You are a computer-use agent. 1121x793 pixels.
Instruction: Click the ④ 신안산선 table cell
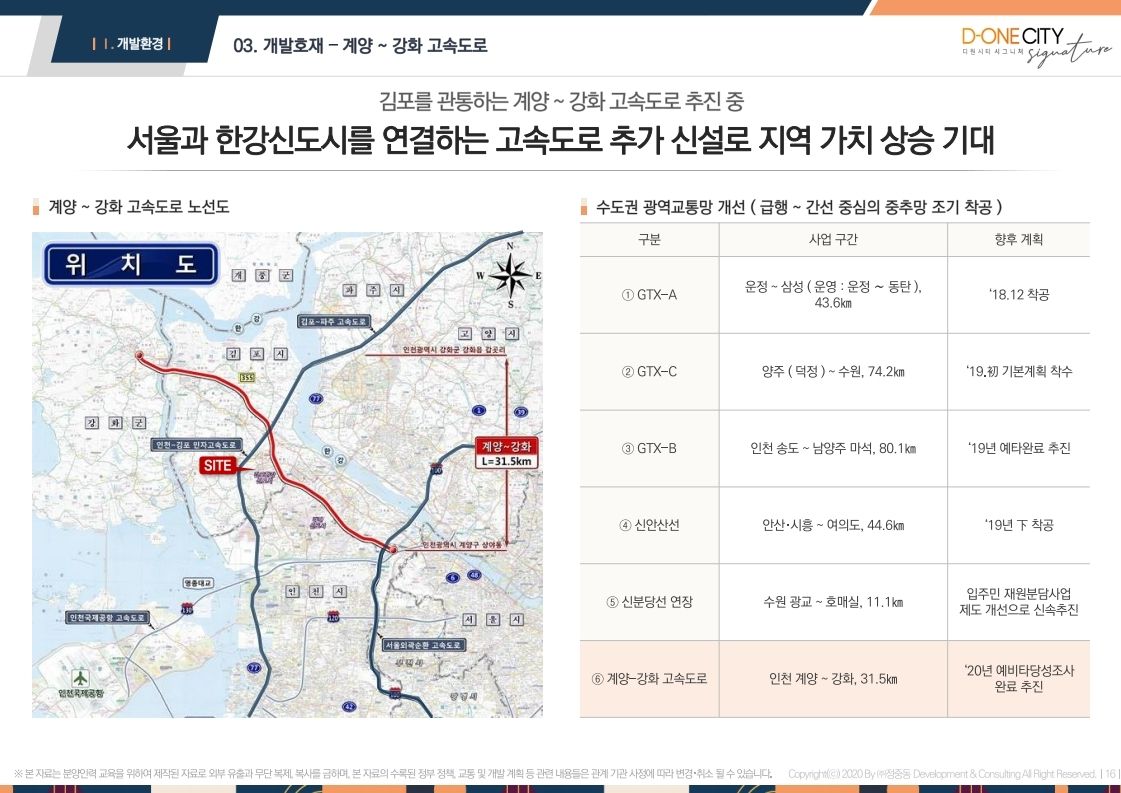649,525
